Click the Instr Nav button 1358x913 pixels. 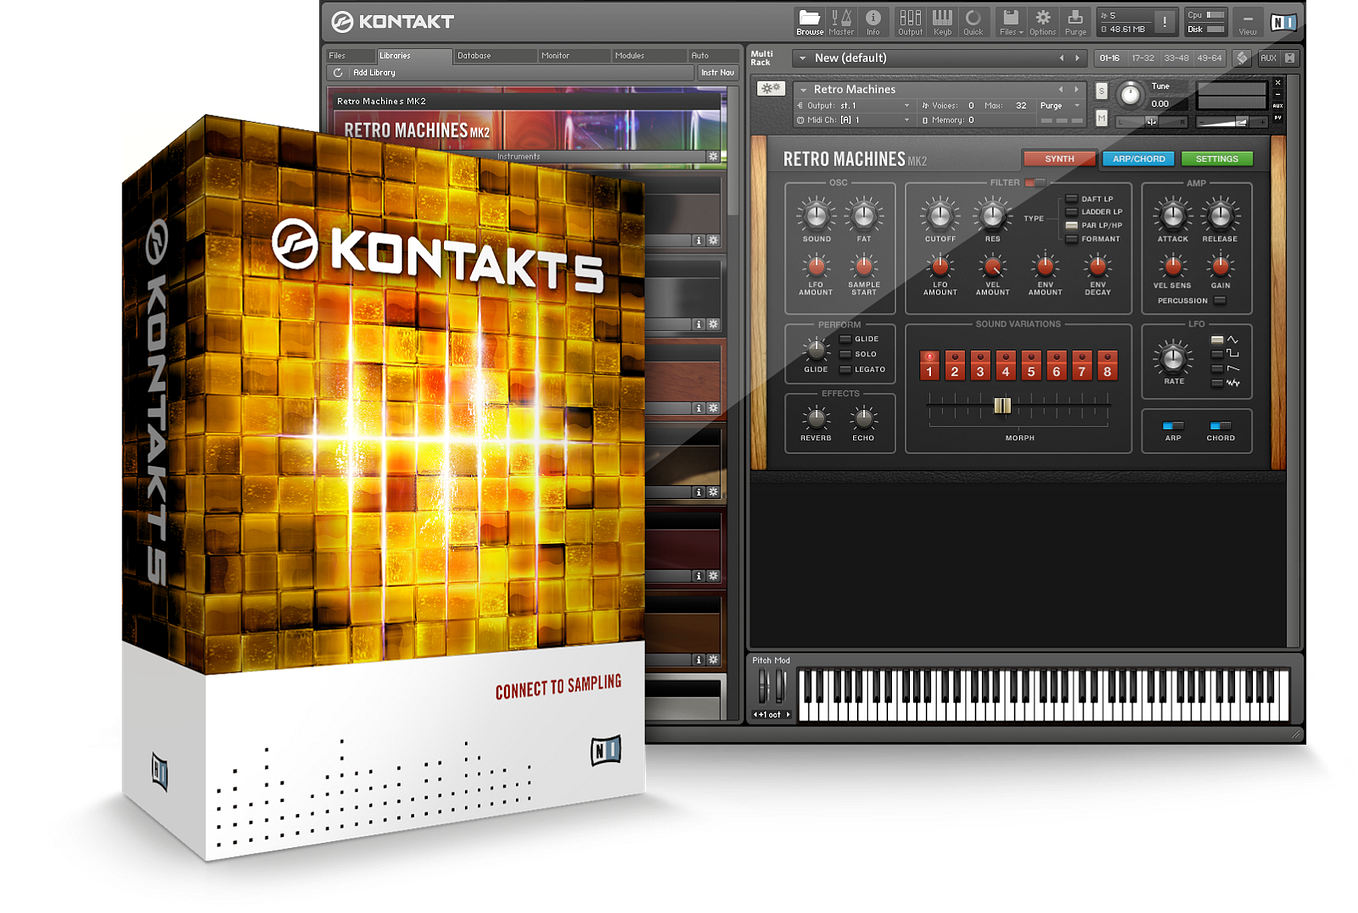coord(716,72)
